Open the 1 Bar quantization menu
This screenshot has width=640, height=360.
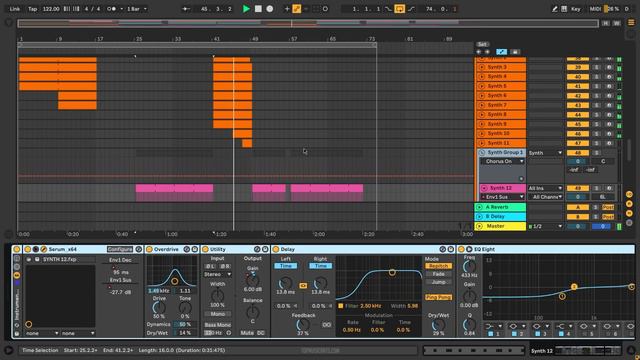[x=136, y=9]
